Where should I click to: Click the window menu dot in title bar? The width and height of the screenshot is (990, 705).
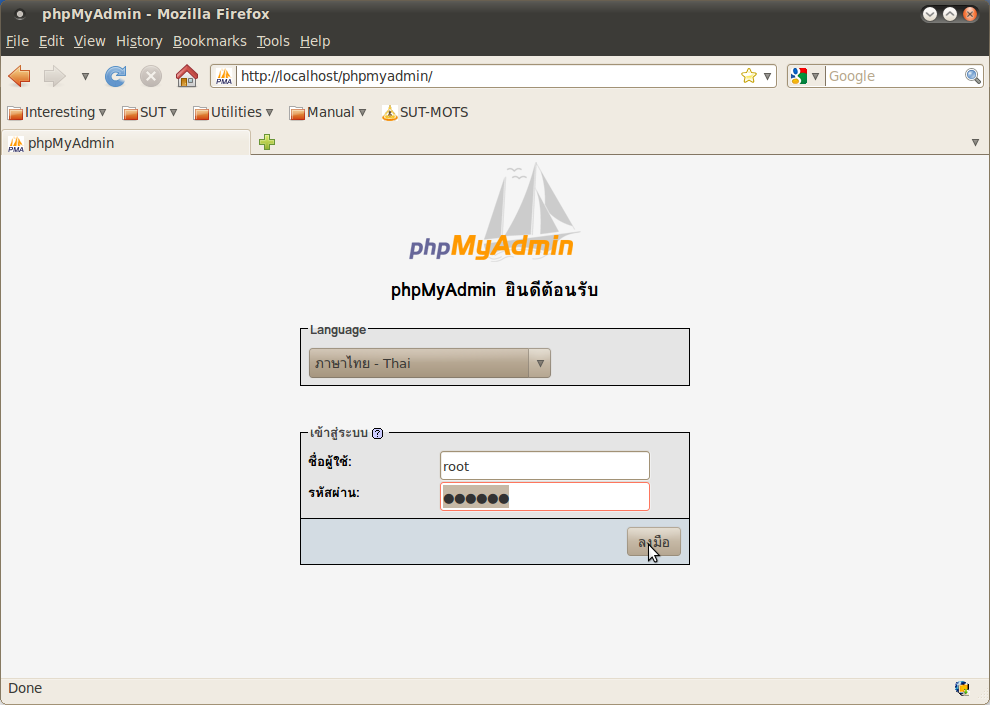point(20,14)
